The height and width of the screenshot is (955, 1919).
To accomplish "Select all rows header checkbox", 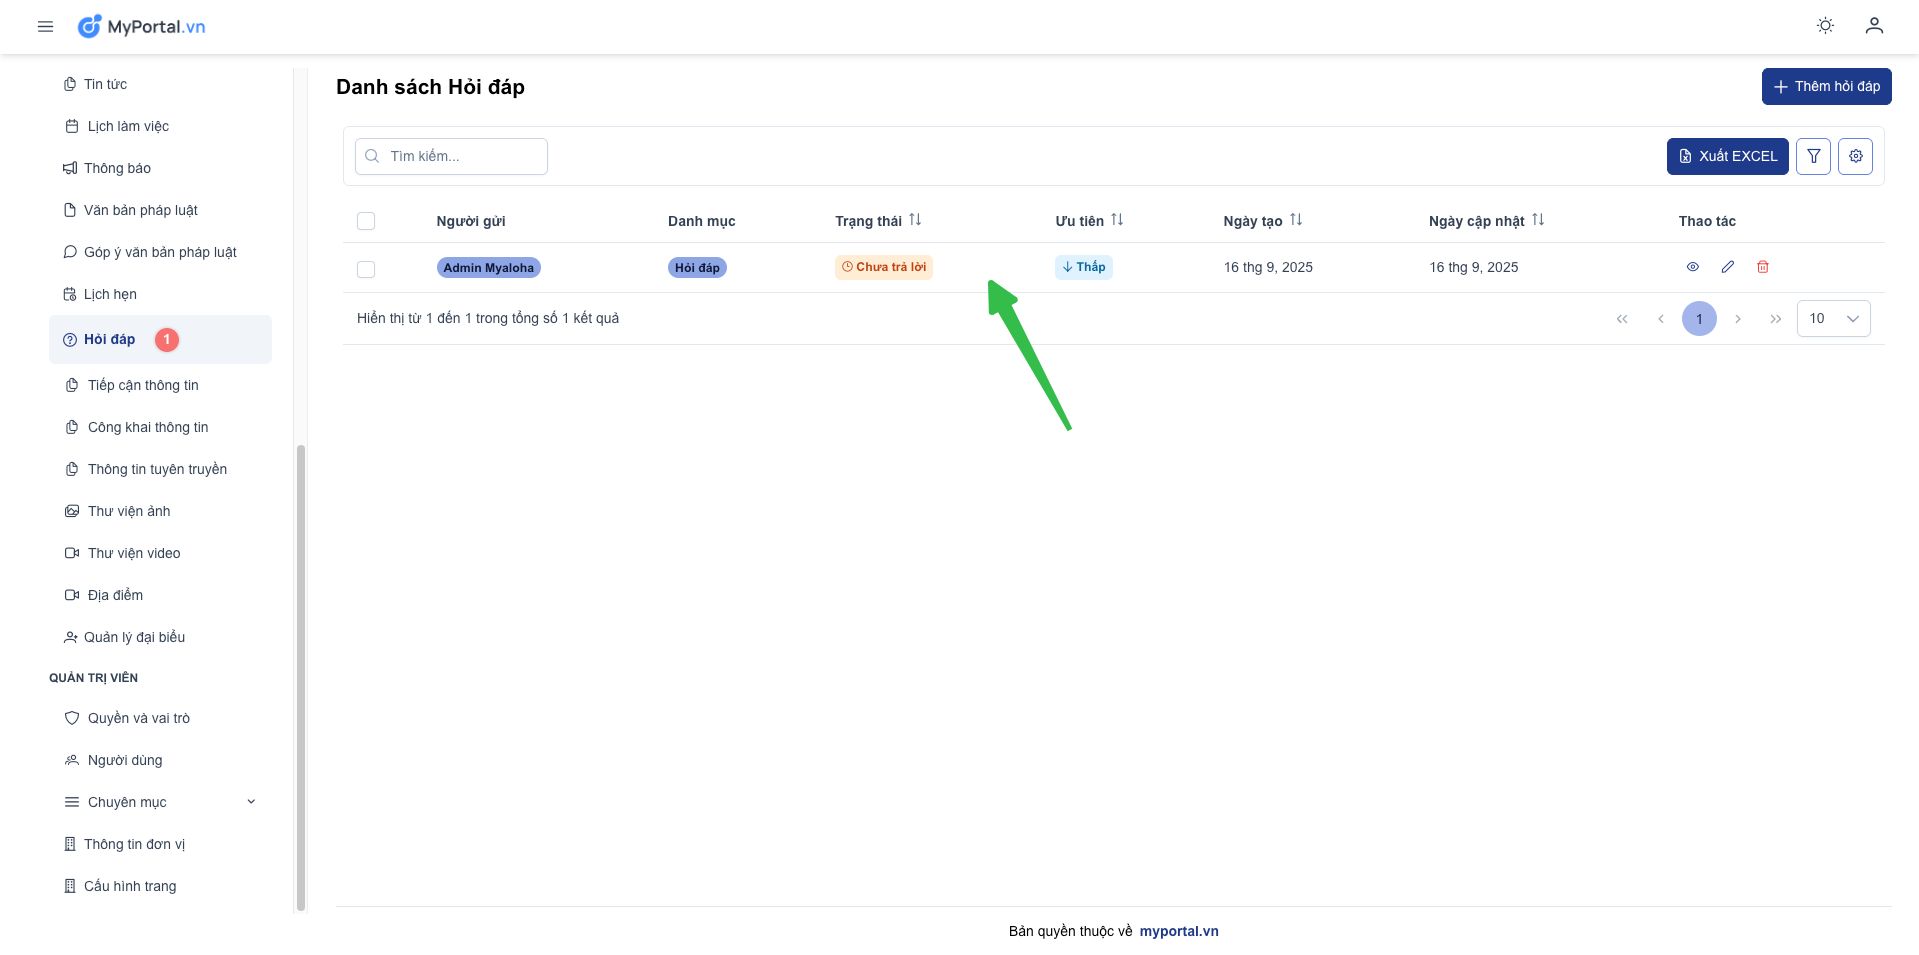I will 366,221.
